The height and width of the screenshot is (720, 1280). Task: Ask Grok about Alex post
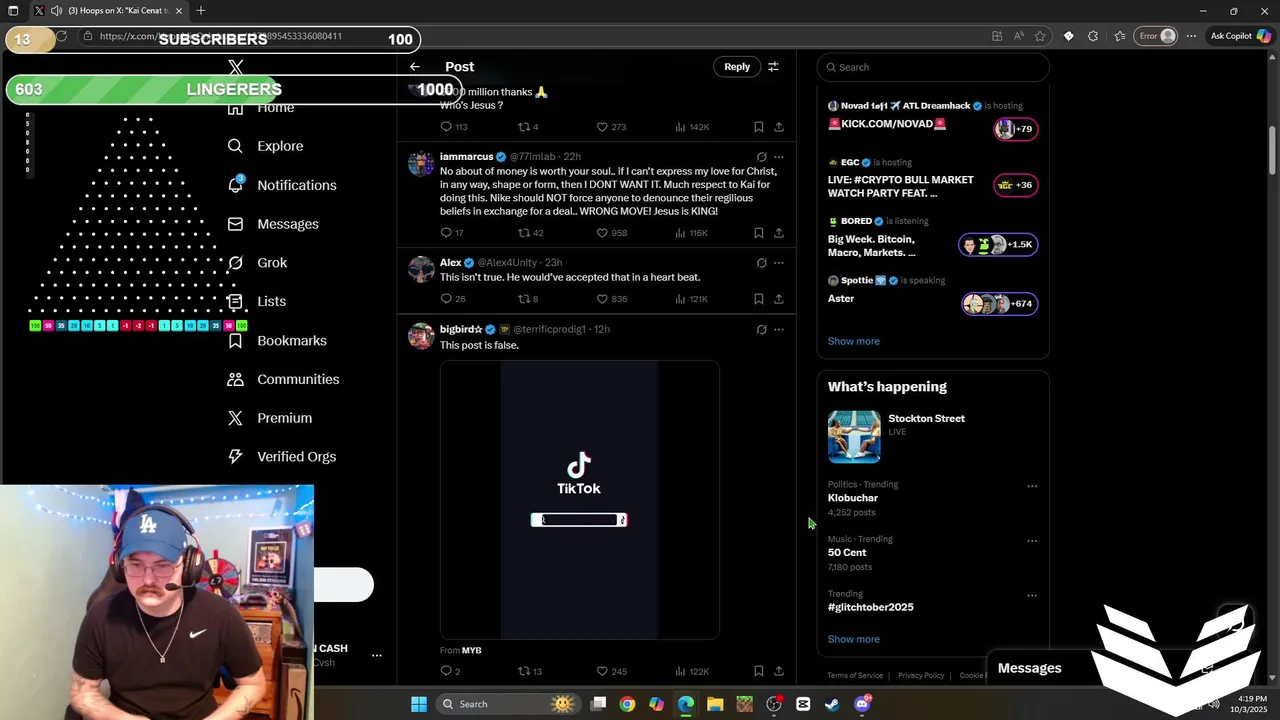pos(761,263)
